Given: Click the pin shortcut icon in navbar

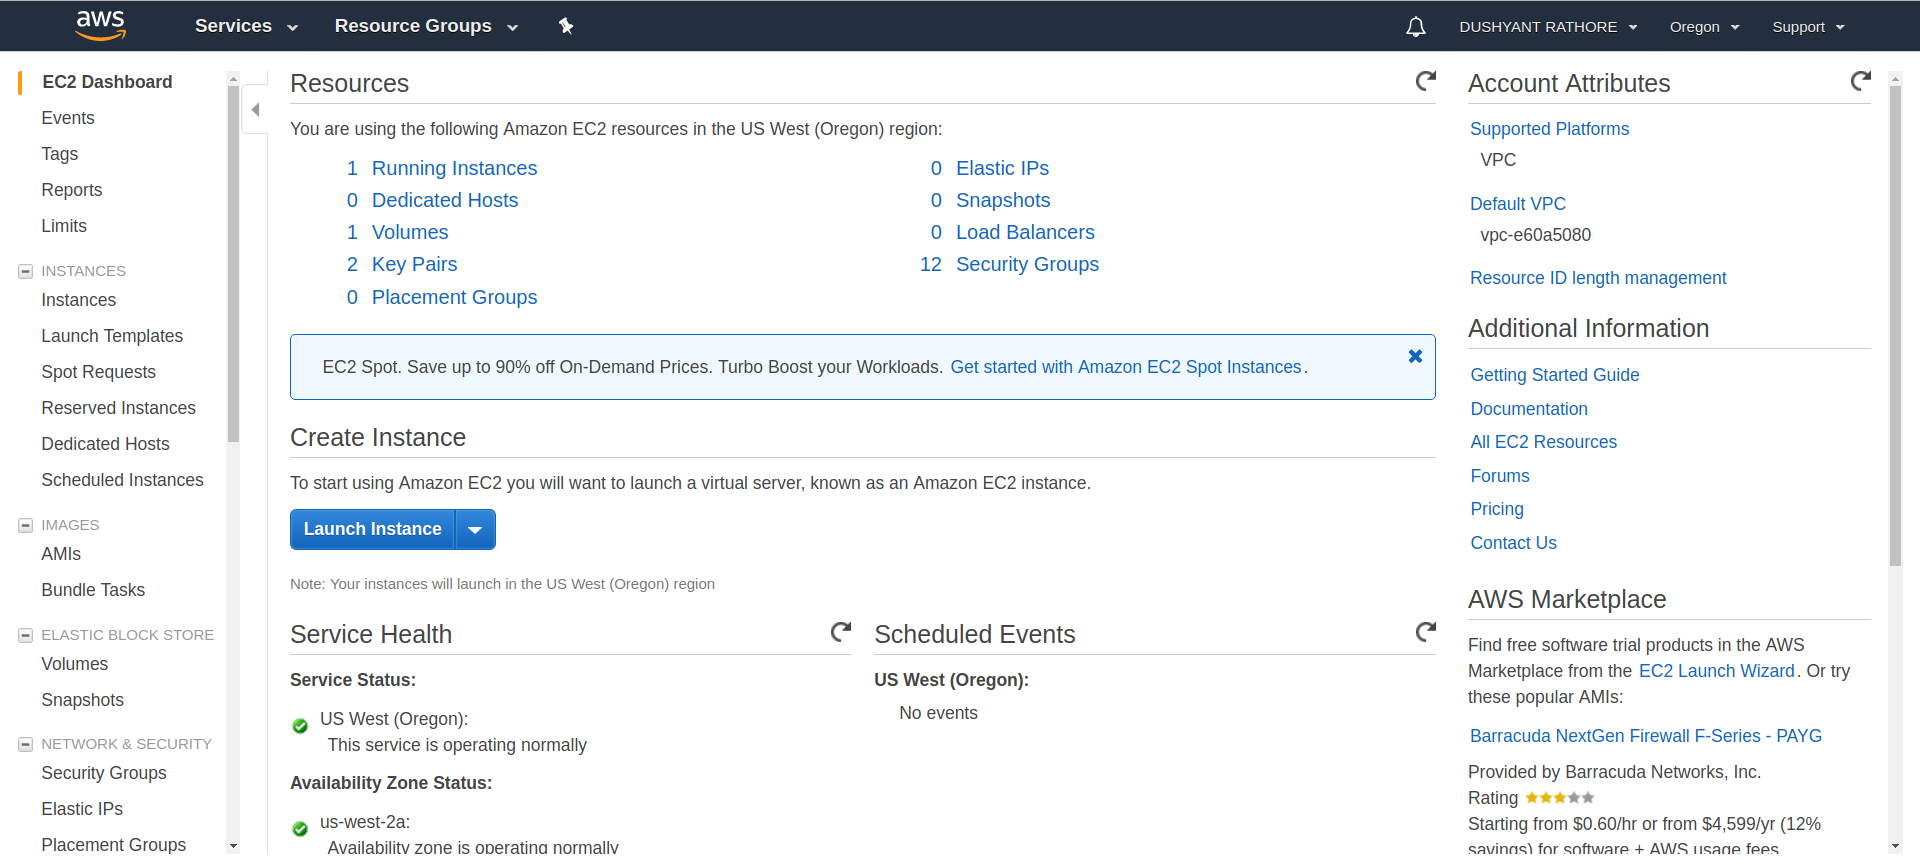Looking at the screenshot, I should 566,26.
